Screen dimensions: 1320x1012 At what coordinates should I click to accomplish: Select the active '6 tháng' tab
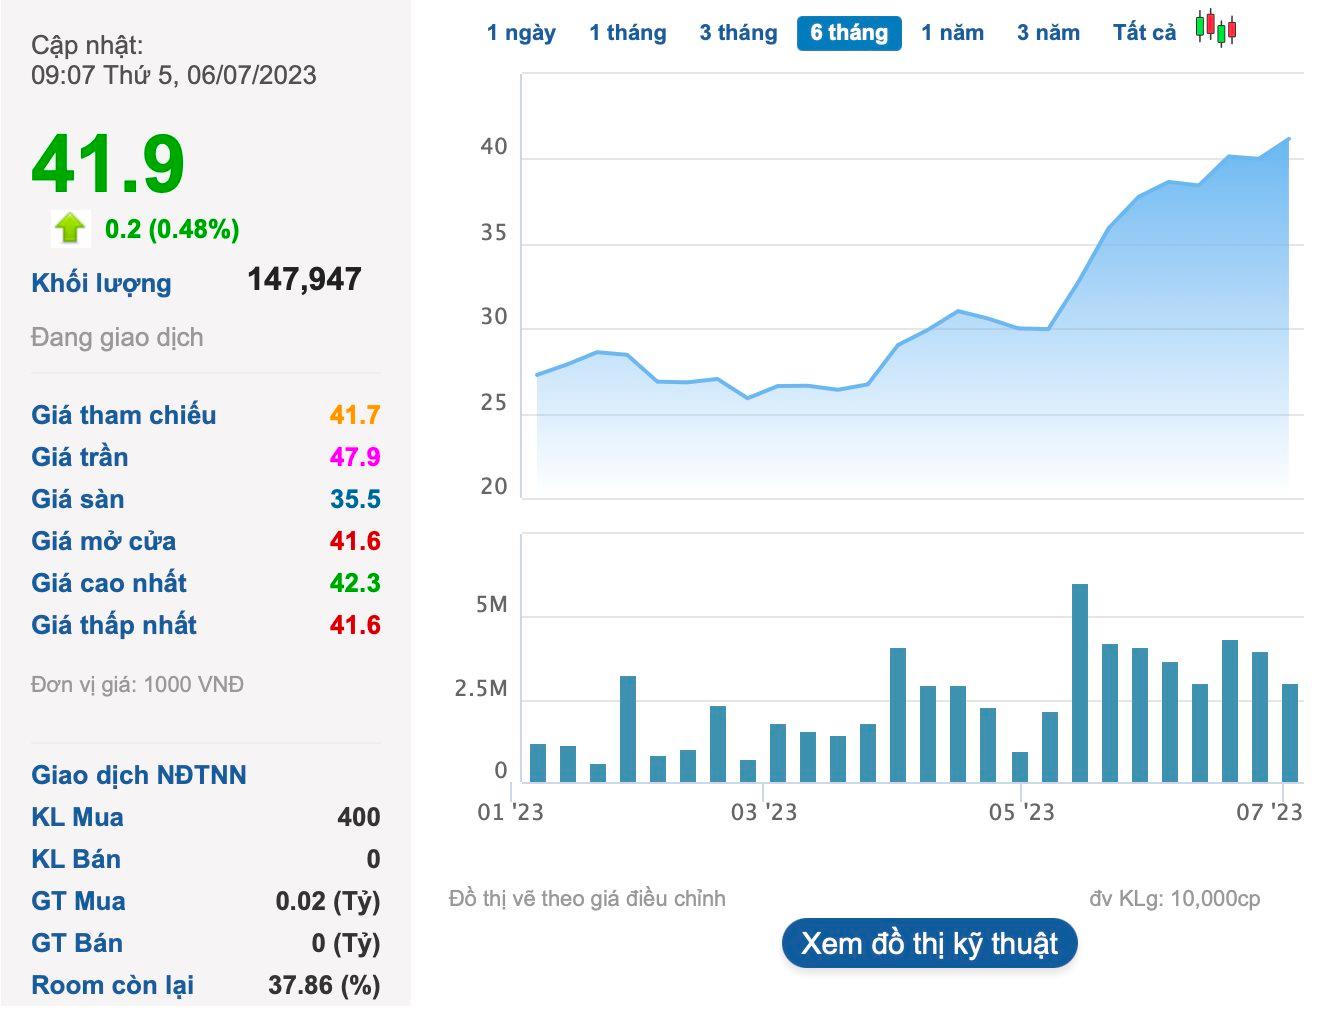[x=849, y=33]
